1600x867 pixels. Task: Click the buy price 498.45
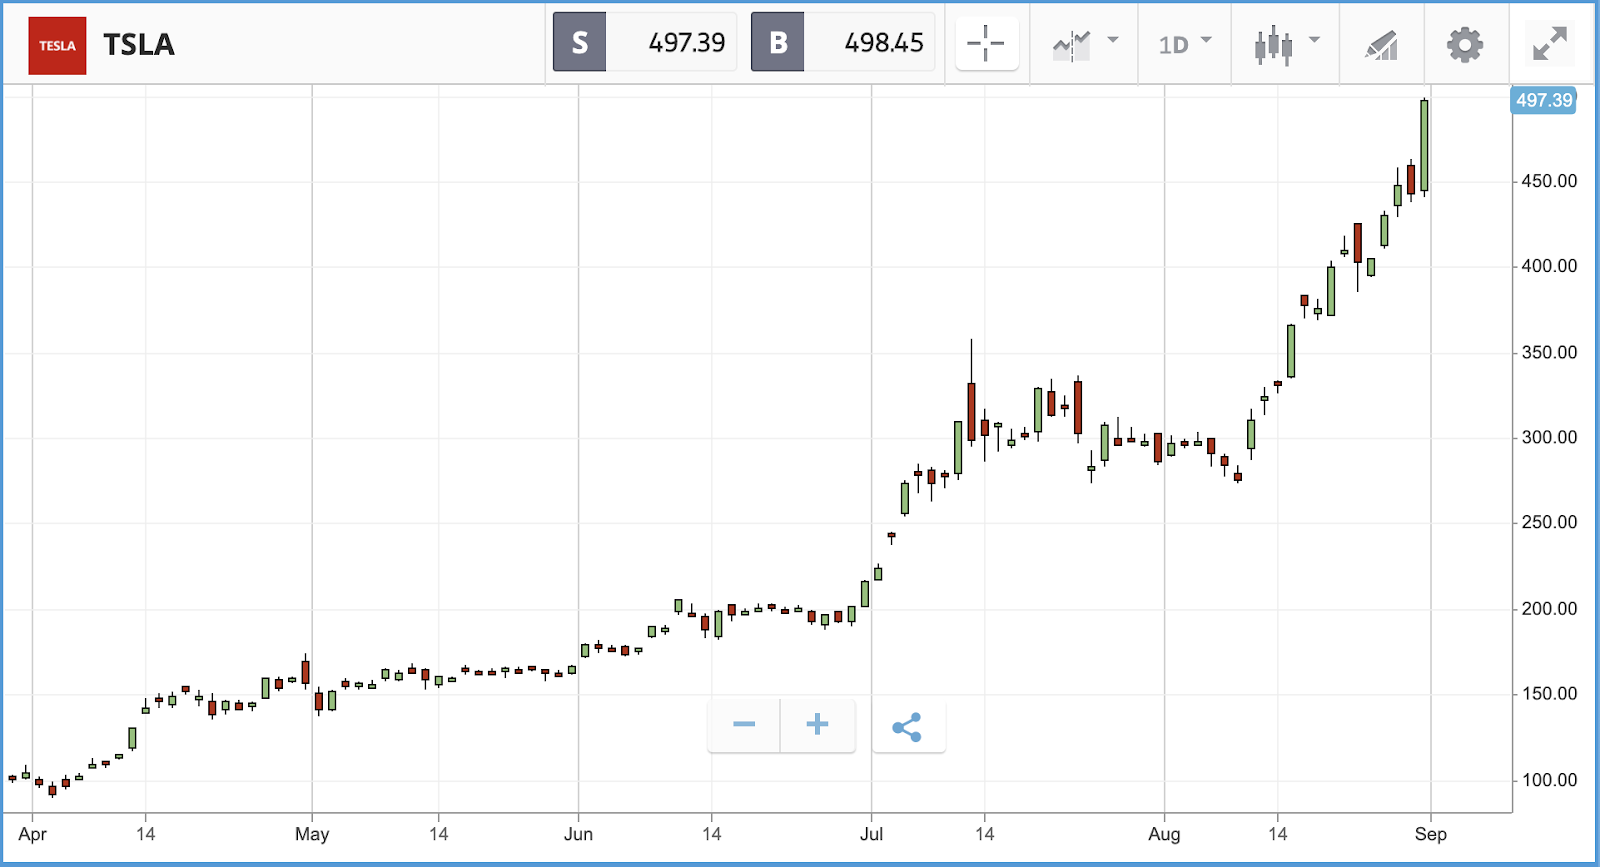tap(884, 43)
